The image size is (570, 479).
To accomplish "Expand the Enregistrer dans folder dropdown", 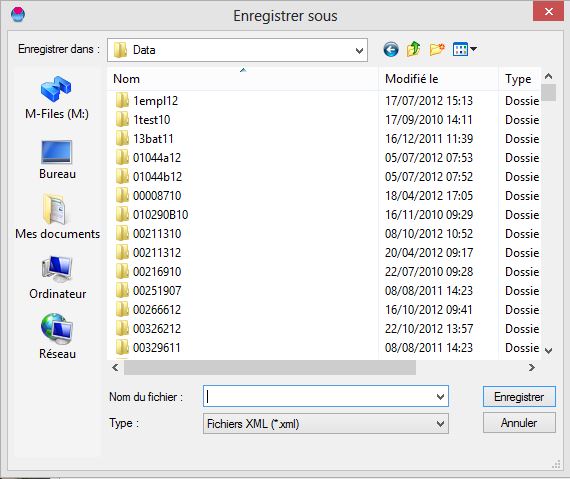I will 359,50.
